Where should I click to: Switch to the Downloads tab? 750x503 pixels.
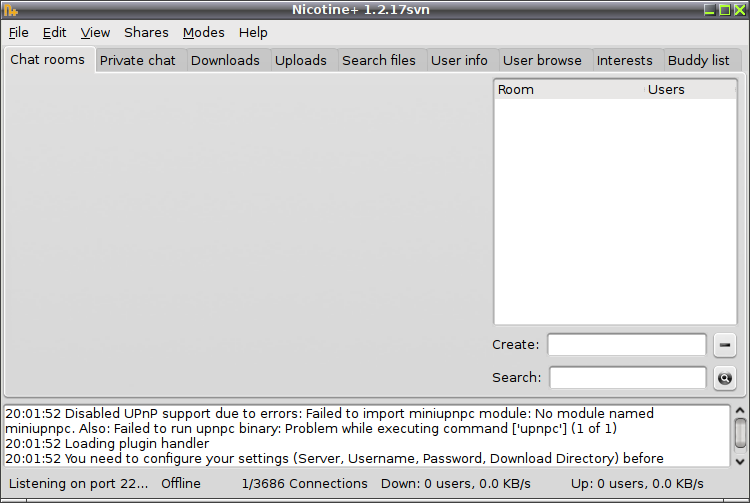pos(225,61)
